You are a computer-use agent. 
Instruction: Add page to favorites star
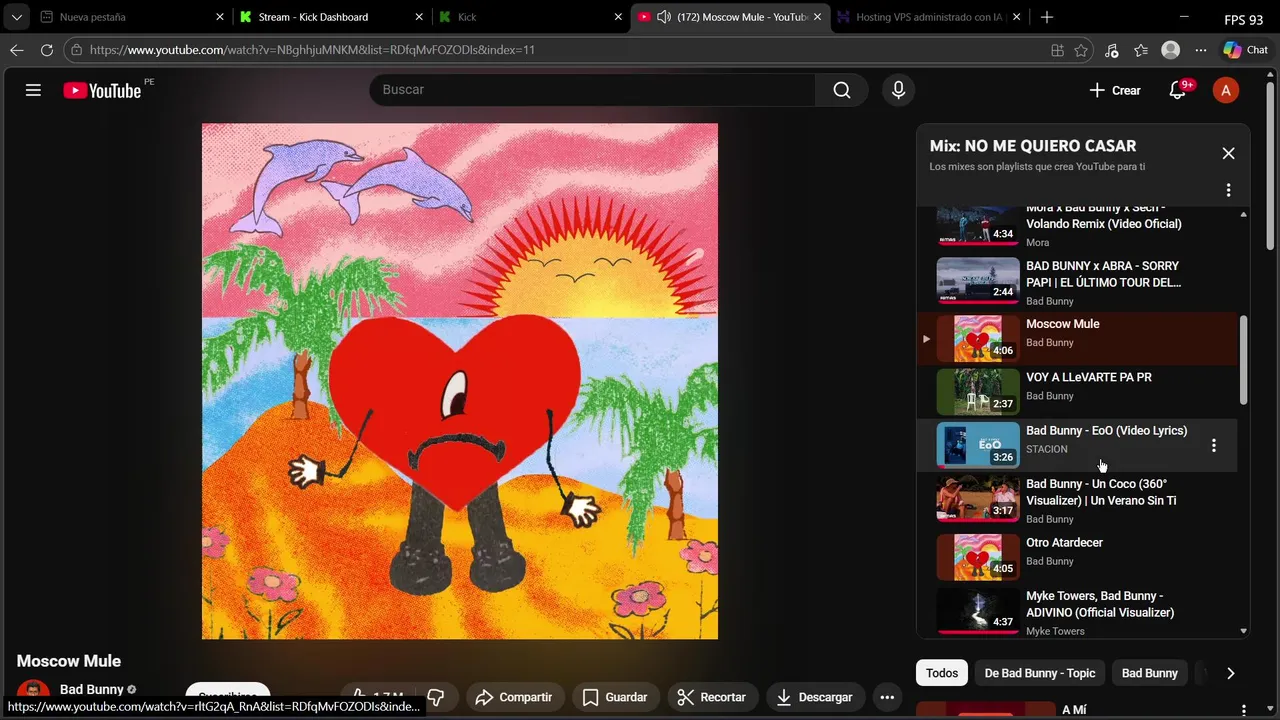click(x=1081, y=50)
